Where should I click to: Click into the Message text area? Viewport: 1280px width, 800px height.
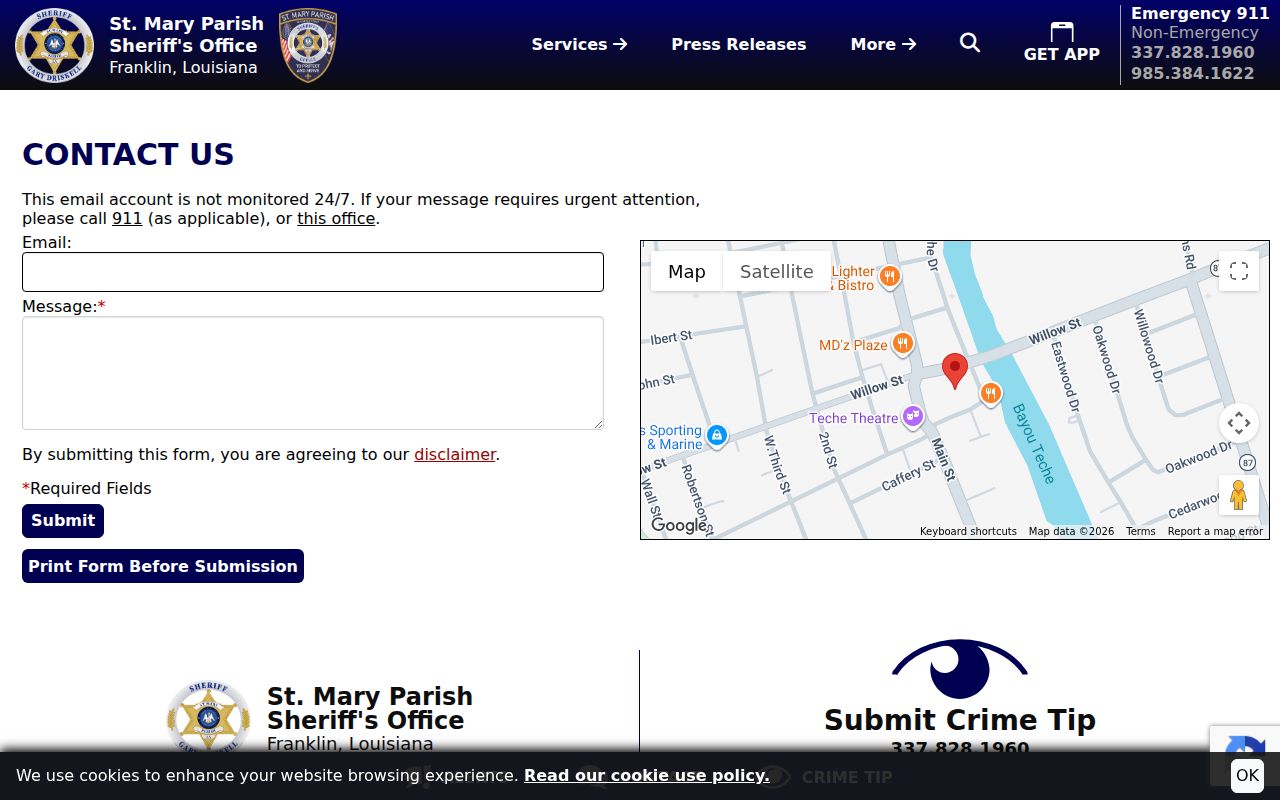point(313,373)
